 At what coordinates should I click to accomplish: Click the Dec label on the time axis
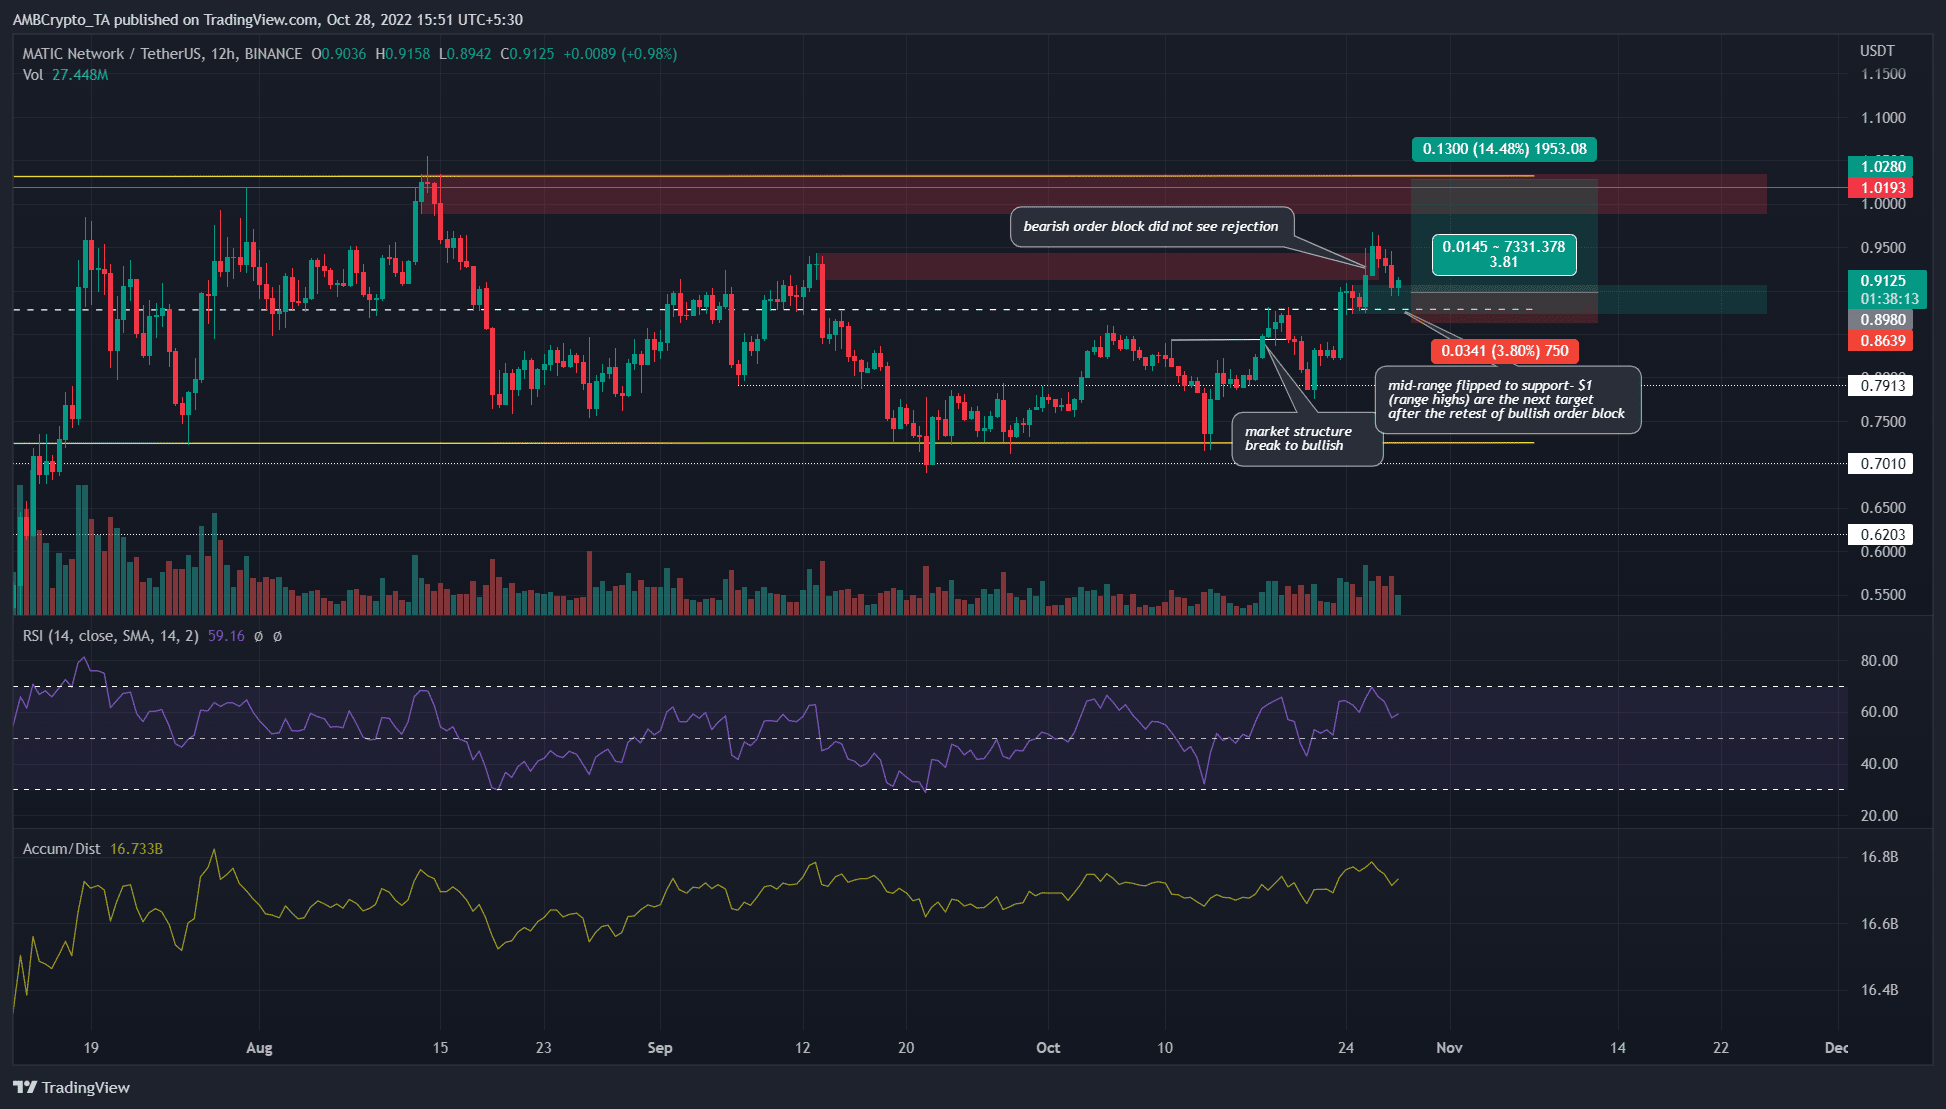[1836, 1048]
